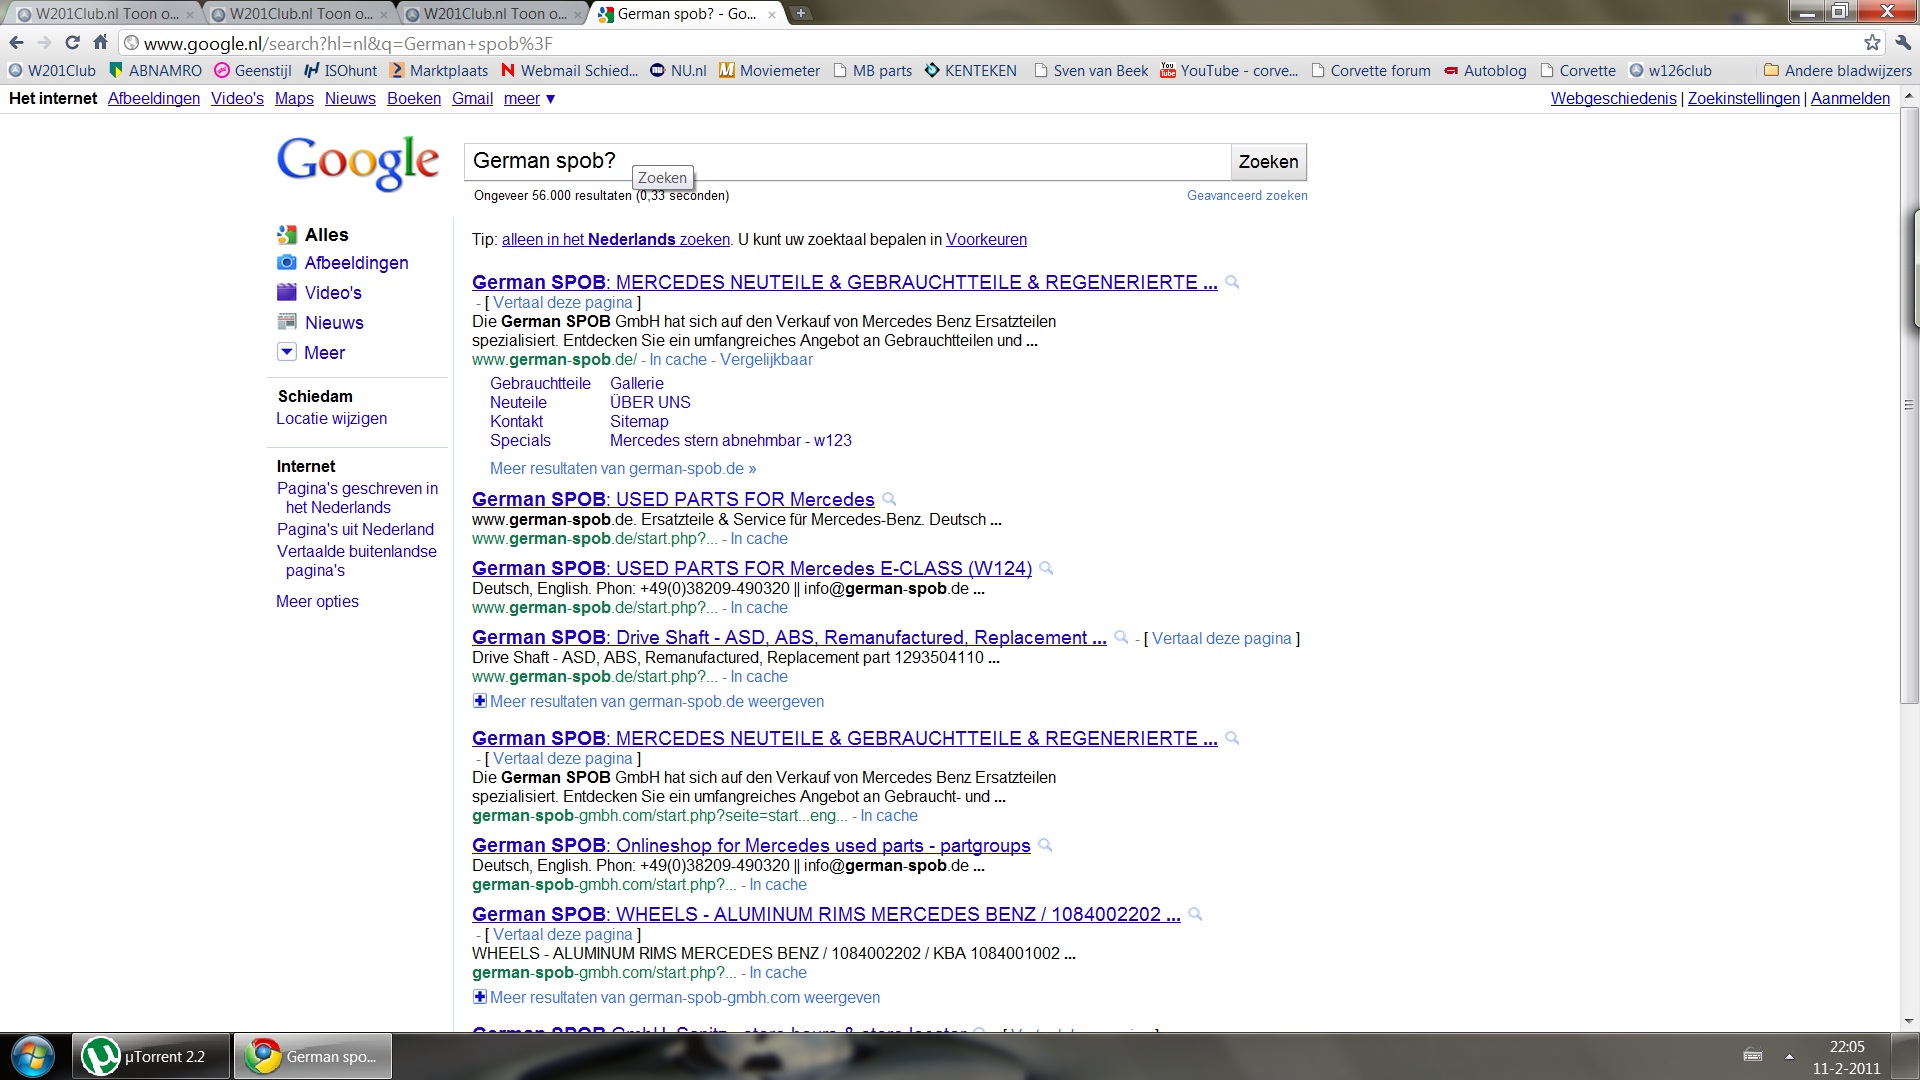Viewport: 1920px width, 1080px height.
Task: Click alleen in het Nederlands zoeken
Action: tap(616, 239)
